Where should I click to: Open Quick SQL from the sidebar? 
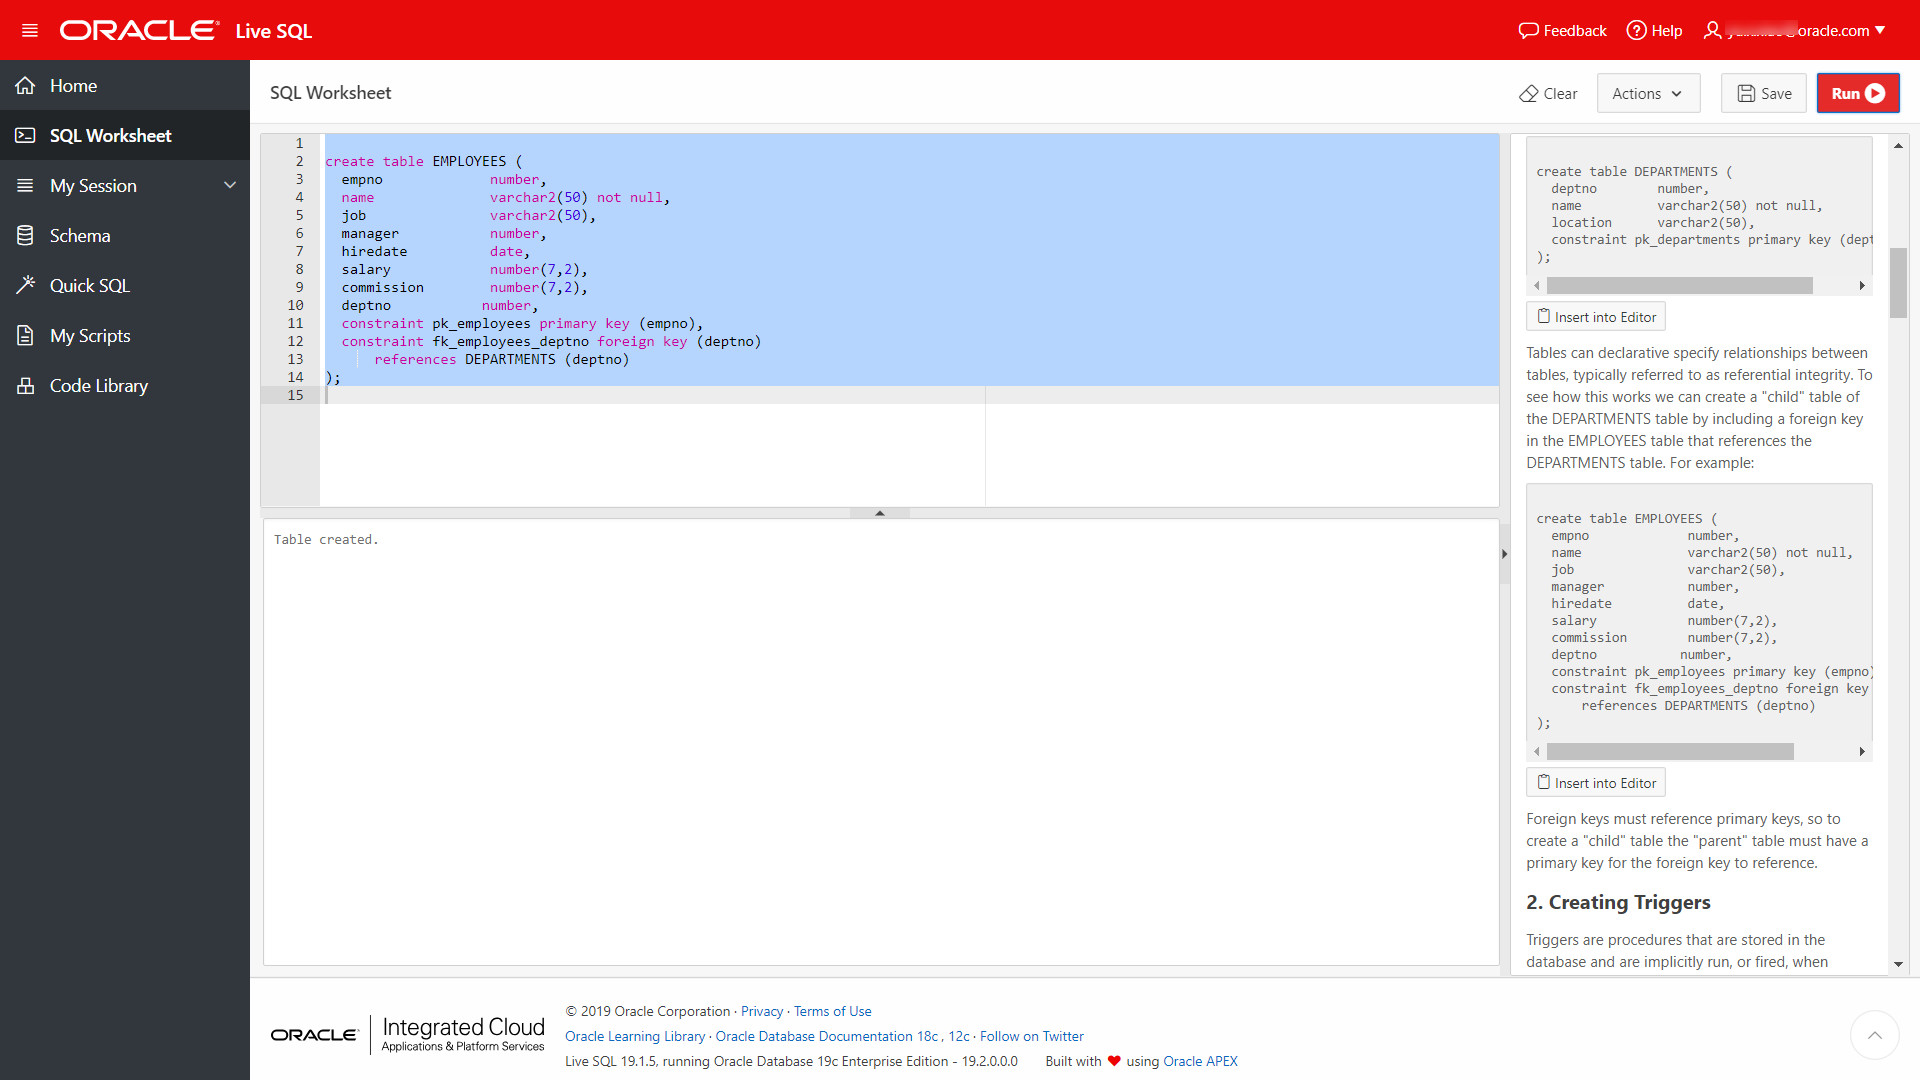pos(89,286)
